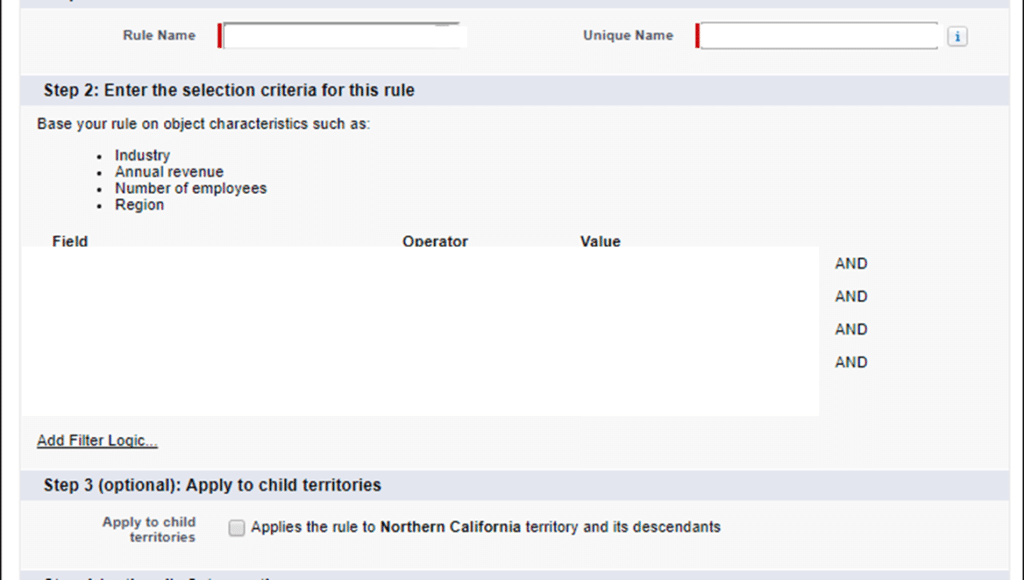Image resolution: width=1024 pixels, height=580 pixels.
Task: Click the first AND label in criteria
Action: point(851,264)
